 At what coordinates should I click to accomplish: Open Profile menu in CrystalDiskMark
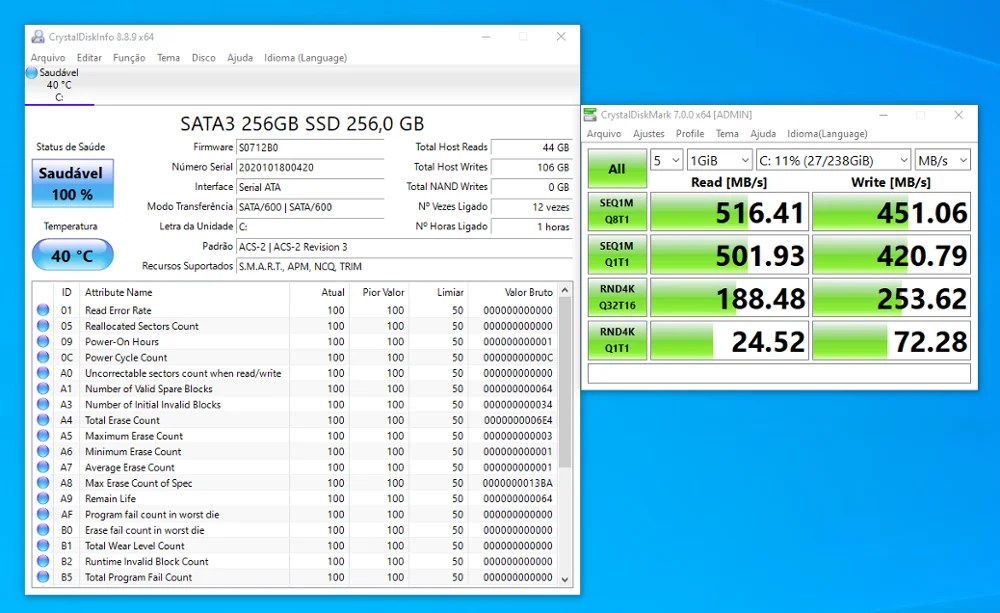tap(690, 133)
